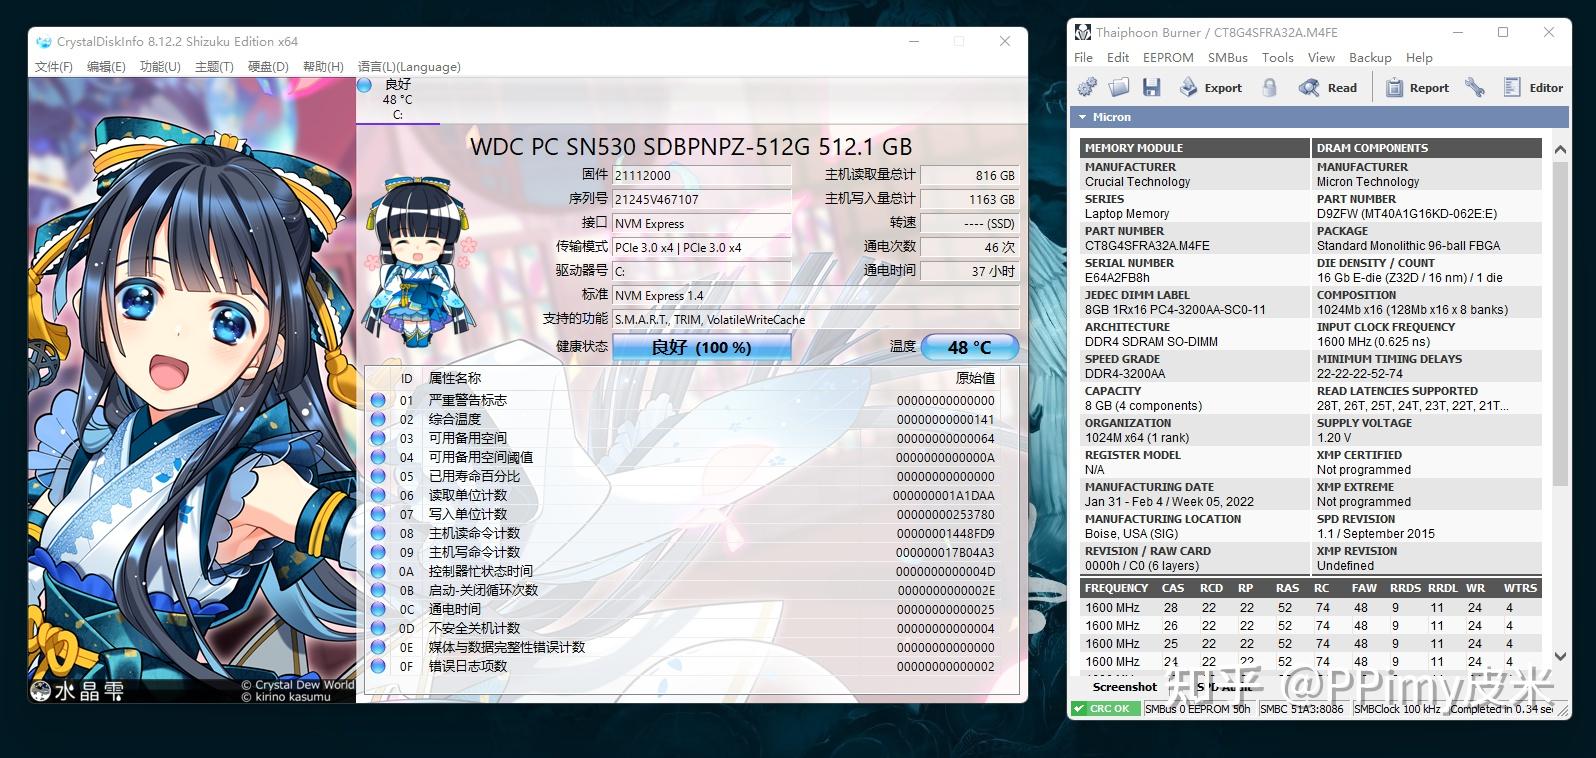This screenshot has height=758, width=1596.
Task: Click status orb for attribute 0B 启动-关闭循环次数
Action: [378, 590]
